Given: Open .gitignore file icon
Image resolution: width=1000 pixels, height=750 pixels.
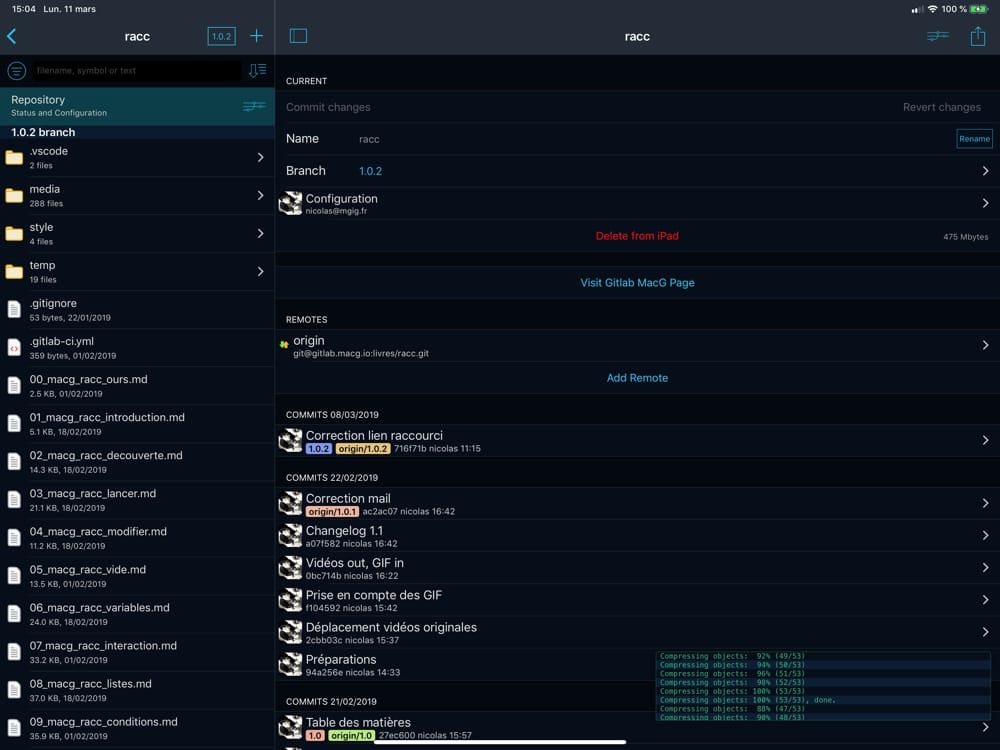Looking at the screenshot, I should point(14,309).
